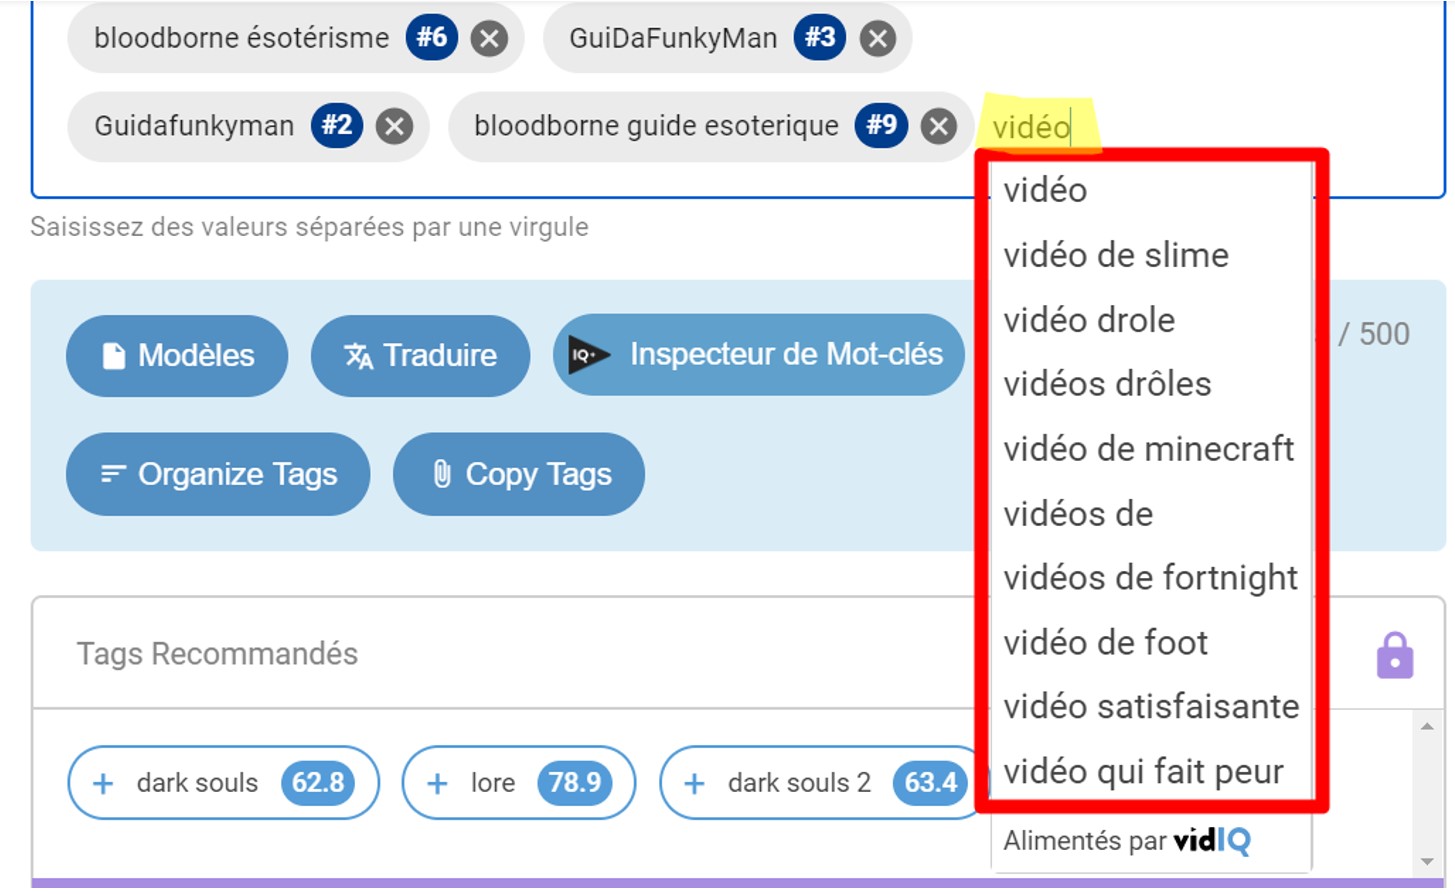Remove the 'bloodborne ésotérisme' tag
Image resolution: width=1455 pixels, height=894 pixels.
(x=489, y=39)
